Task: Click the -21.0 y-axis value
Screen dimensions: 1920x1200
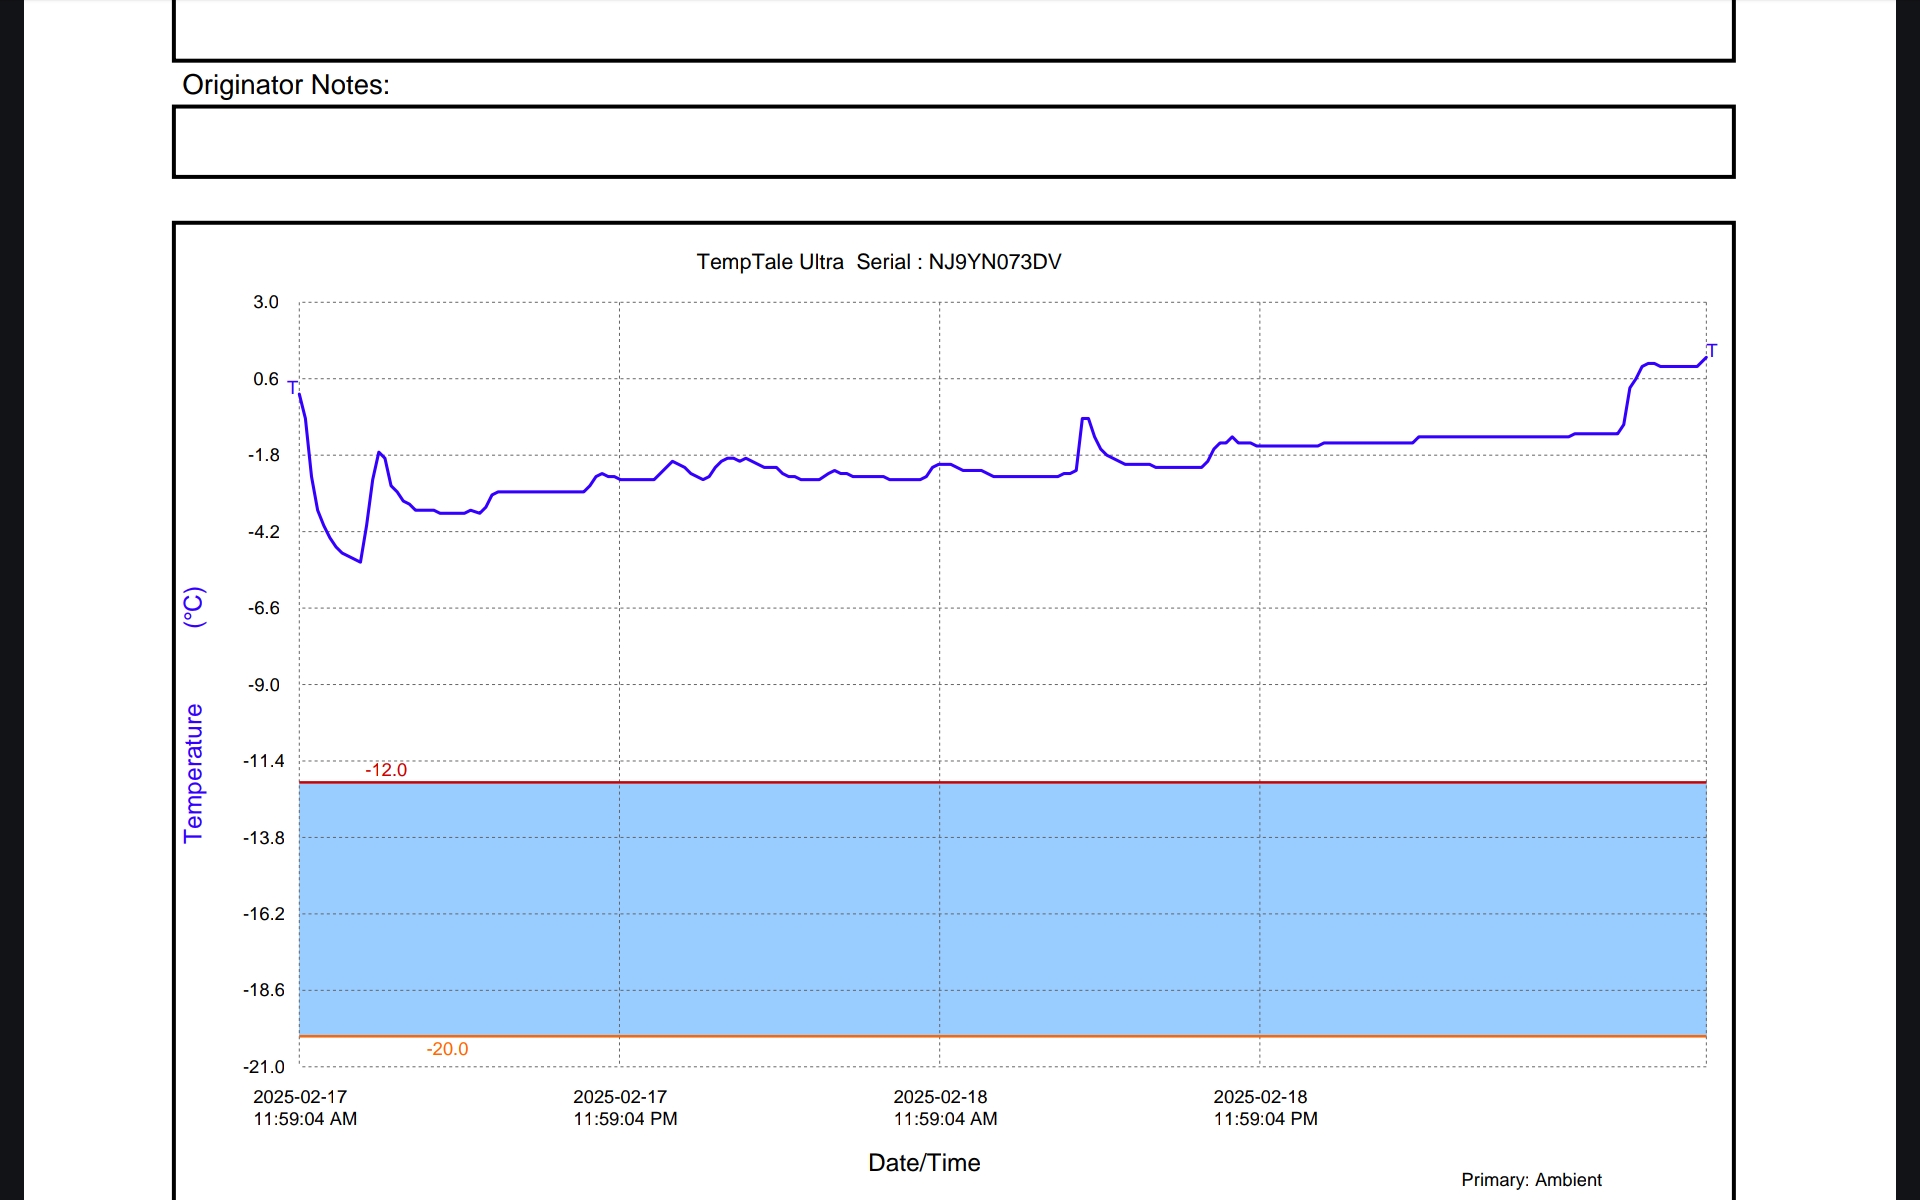Action: (264, 1067)
